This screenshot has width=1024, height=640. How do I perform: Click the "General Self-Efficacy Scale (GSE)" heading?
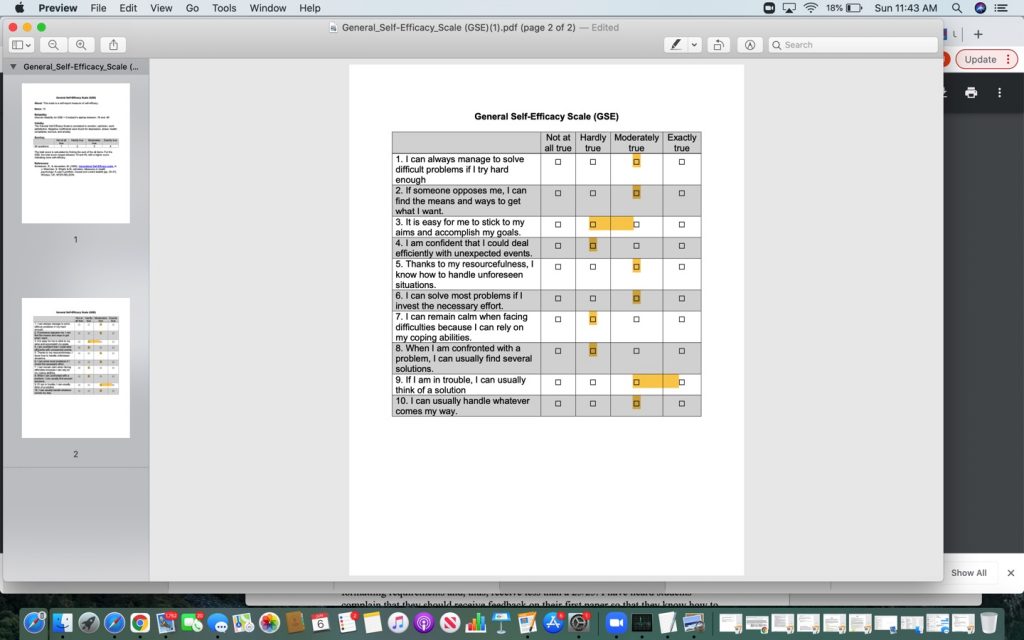pyautogui.click(x=547, y=116)
